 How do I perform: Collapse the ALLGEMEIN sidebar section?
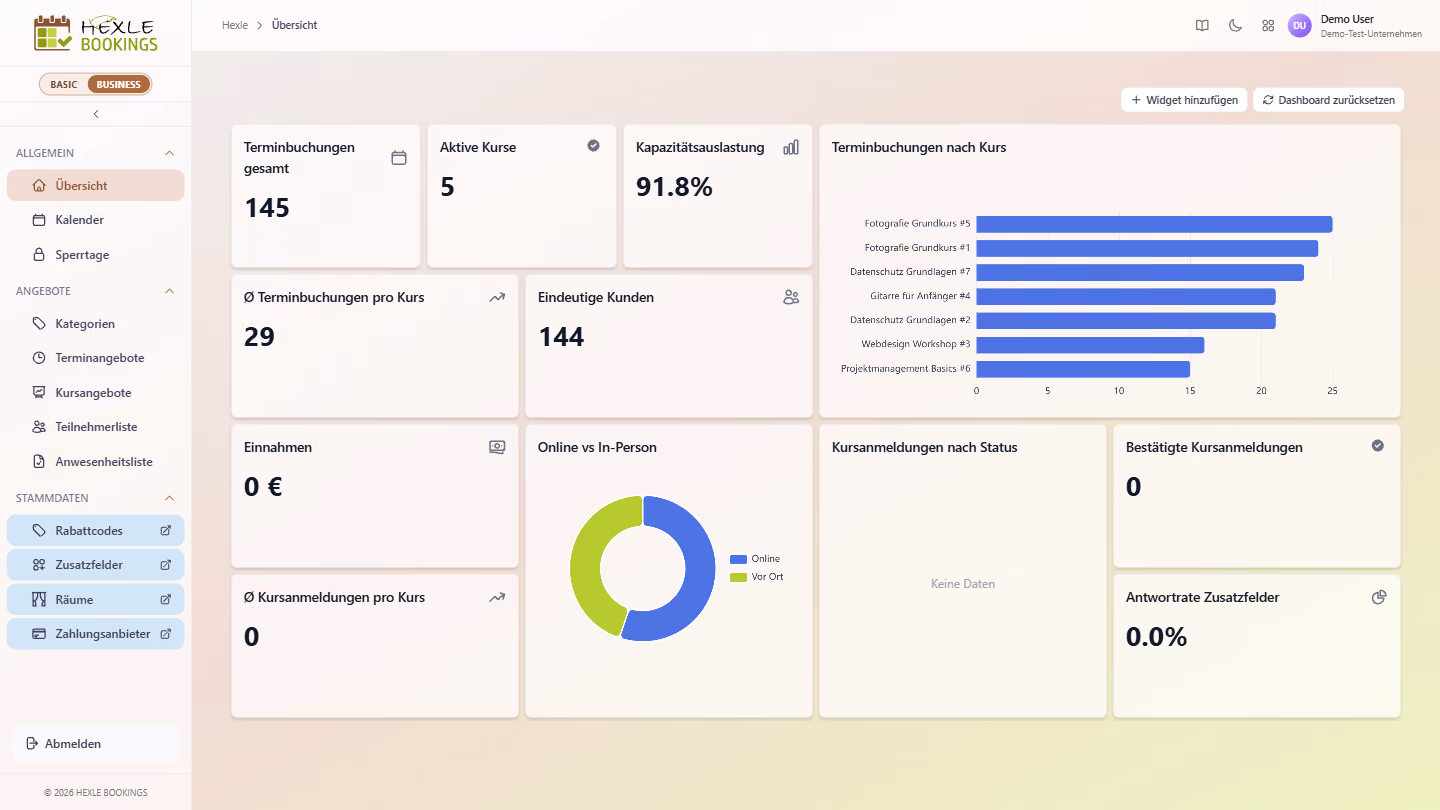click(x=169, y=153)
